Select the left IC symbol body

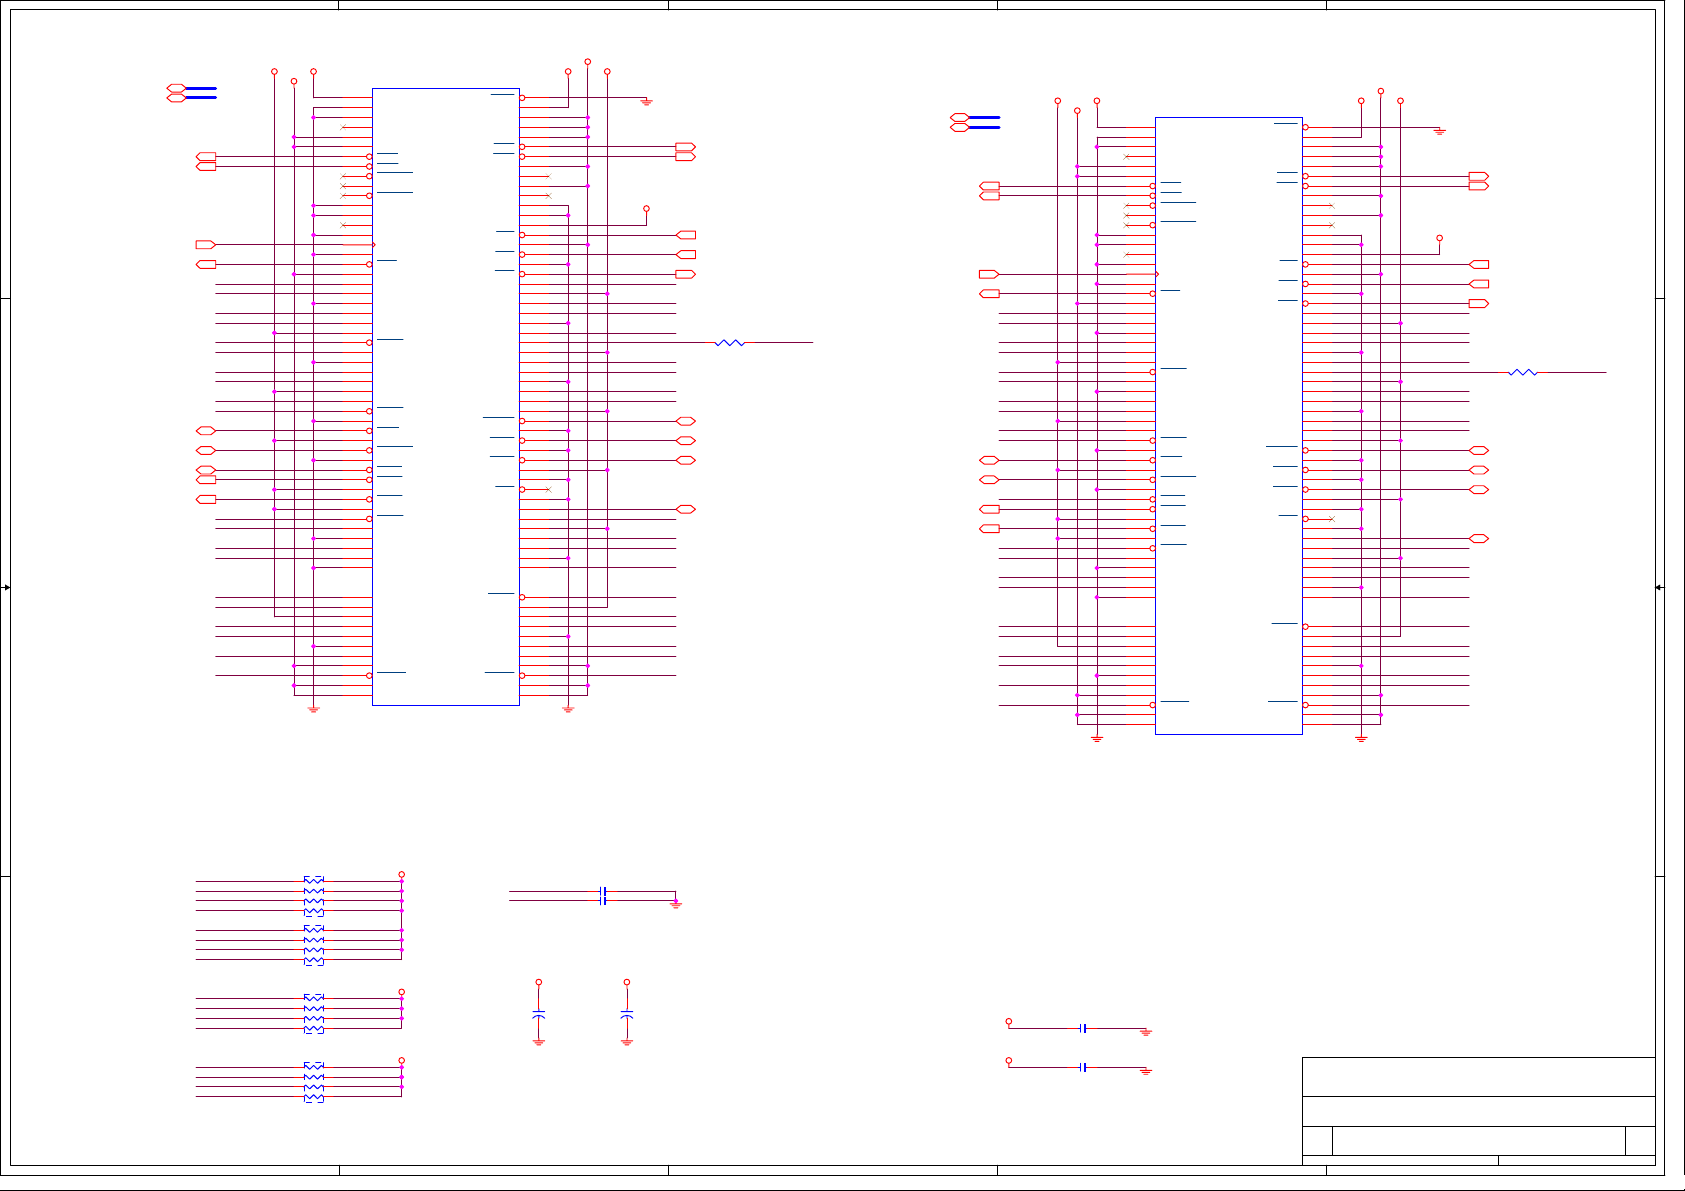[x=446, y=397]
